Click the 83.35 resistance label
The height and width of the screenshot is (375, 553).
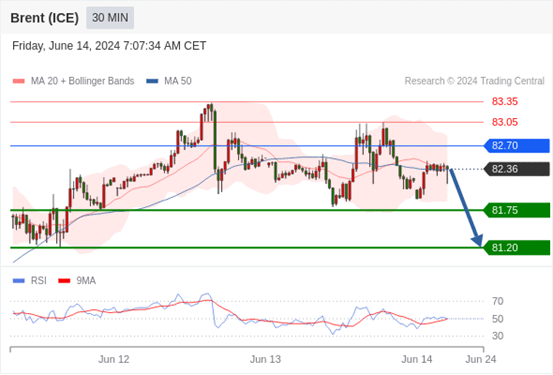point(505,102)
